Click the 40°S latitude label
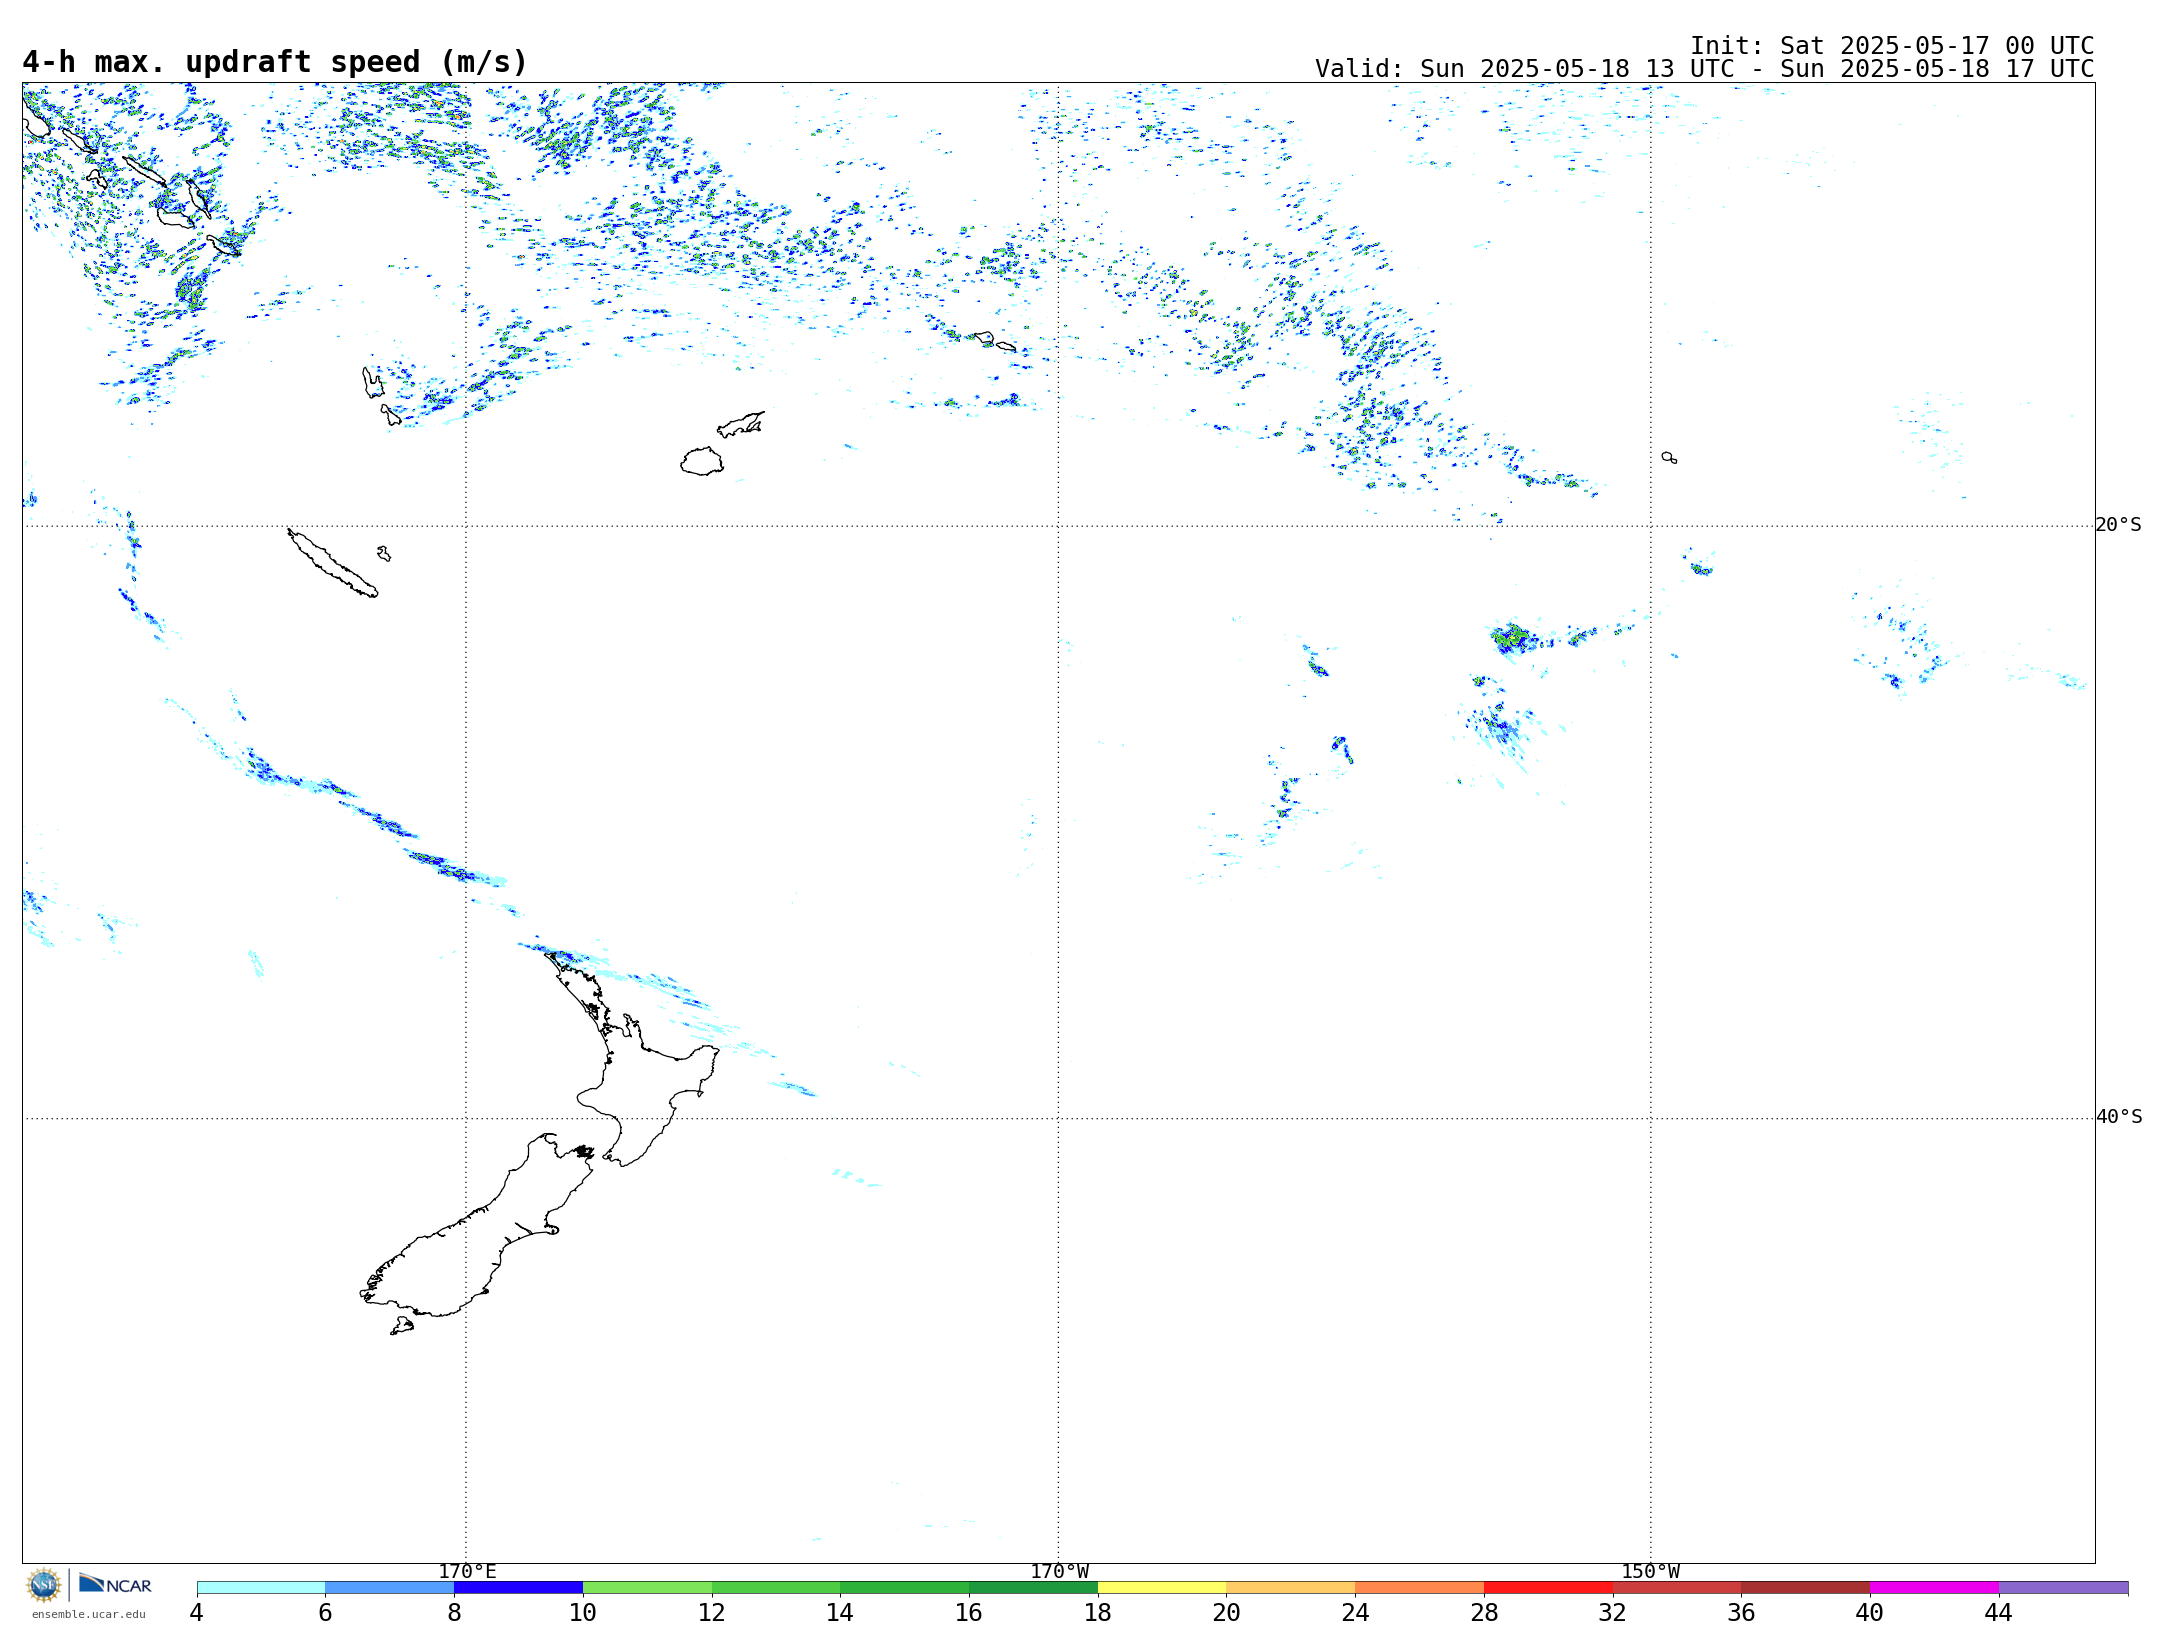 pyautogui.click(x=2118, y=1117)
